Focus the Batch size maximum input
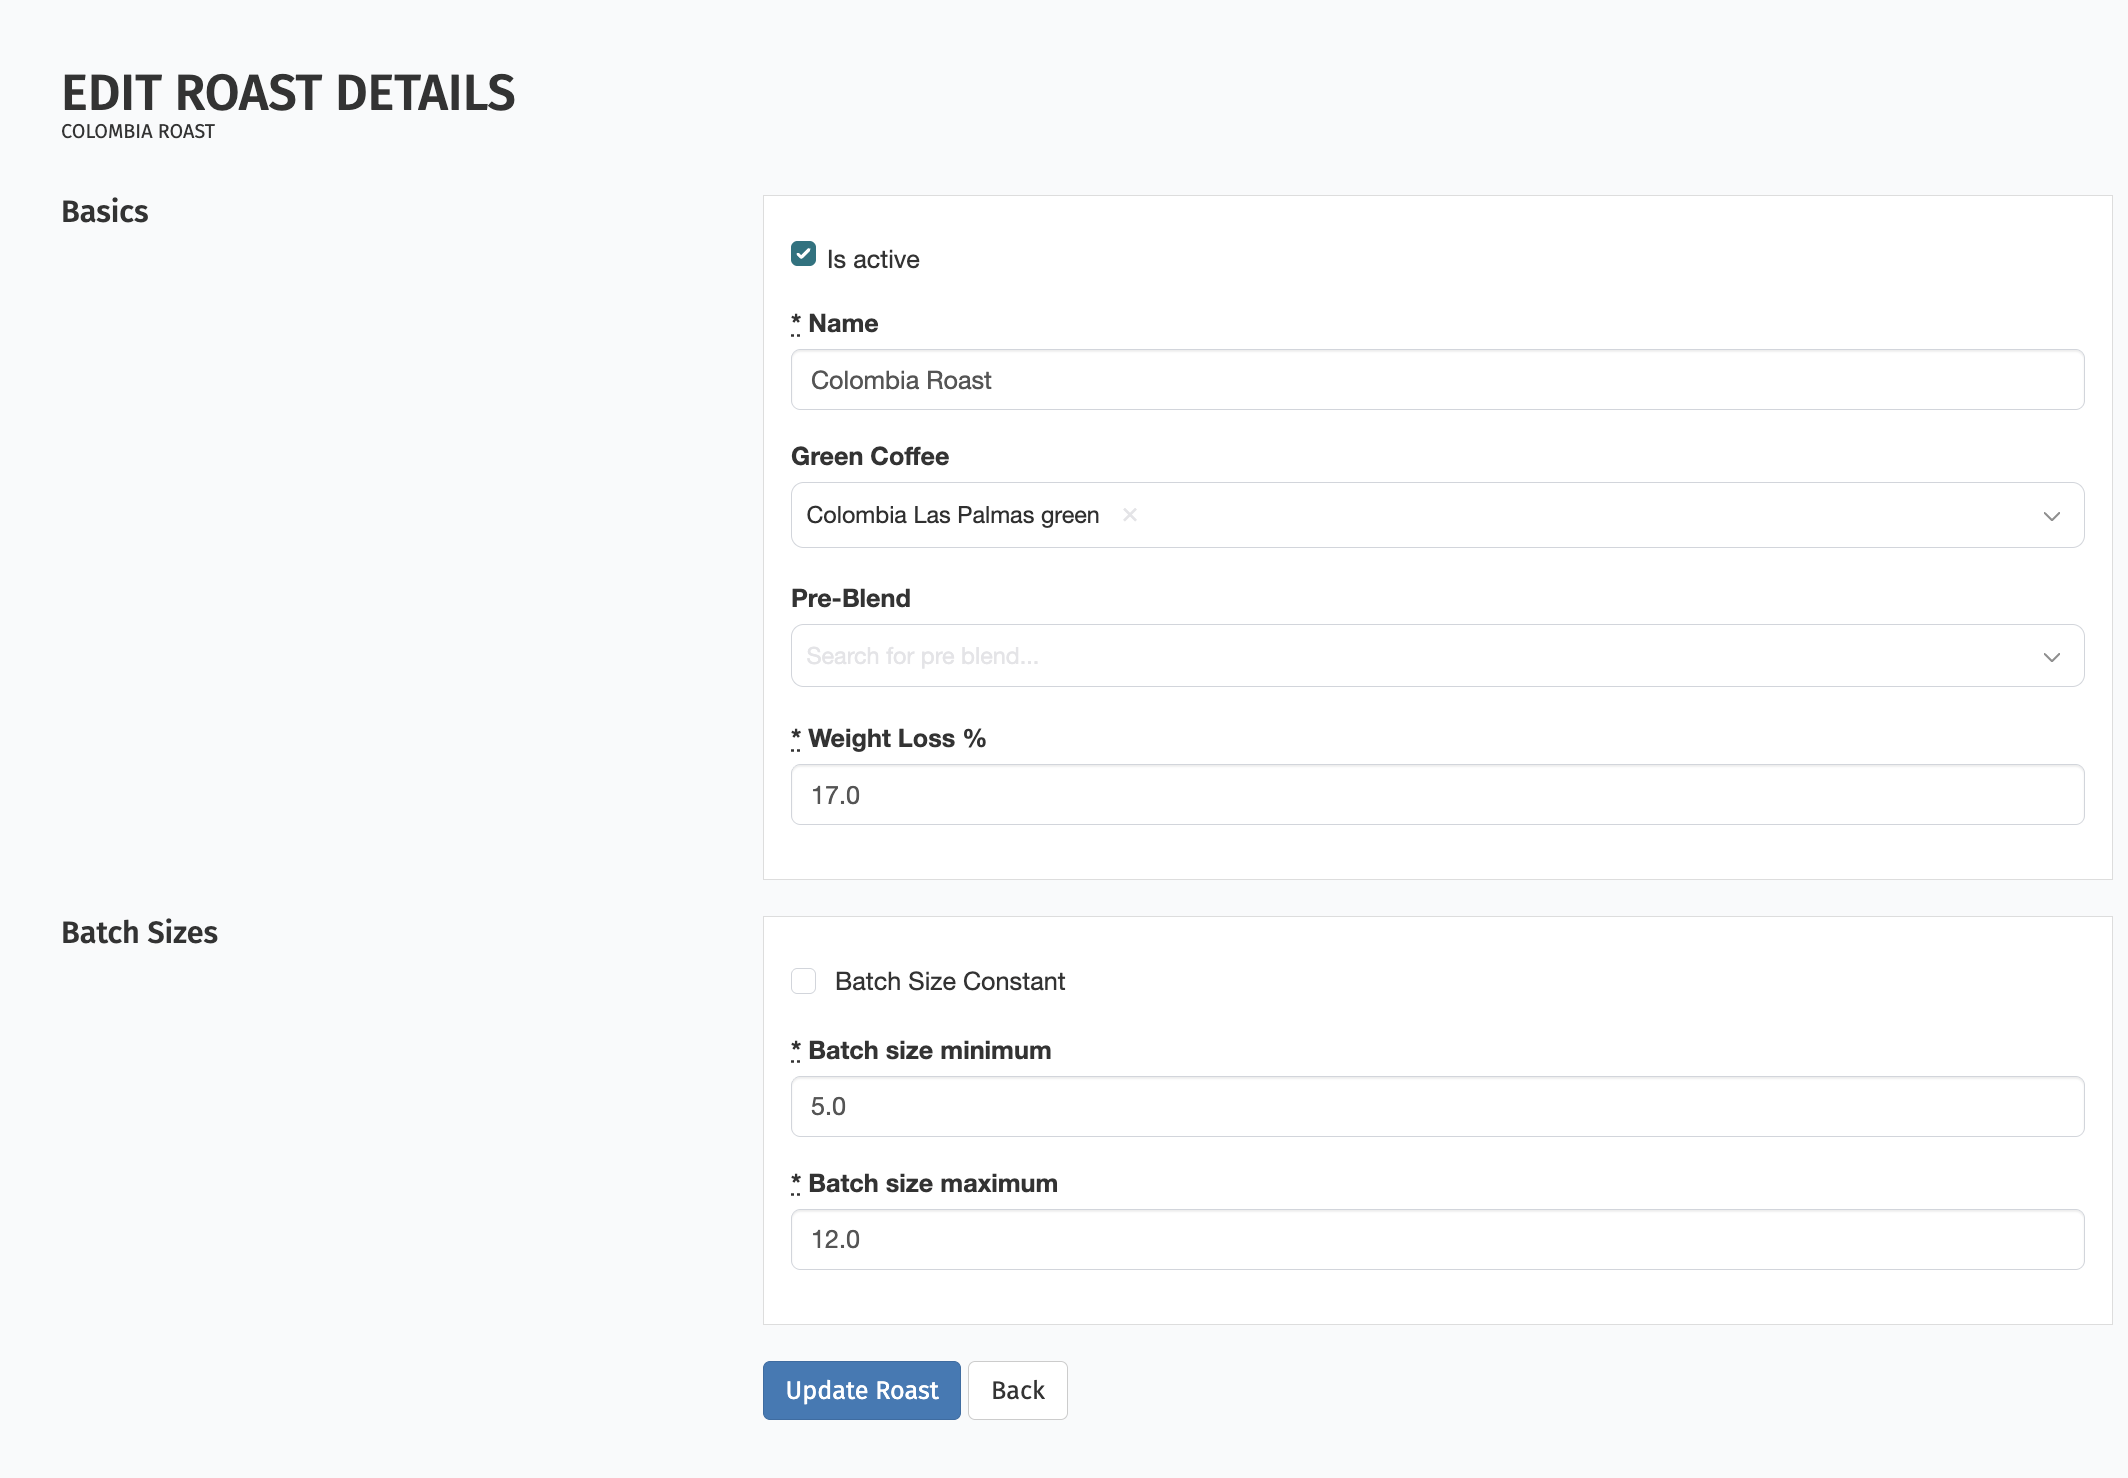 [1436, 1240]
